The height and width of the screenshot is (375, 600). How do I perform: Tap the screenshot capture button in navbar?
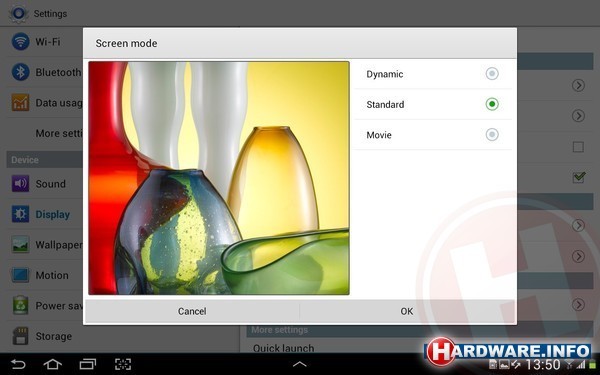tap(123, 364)
